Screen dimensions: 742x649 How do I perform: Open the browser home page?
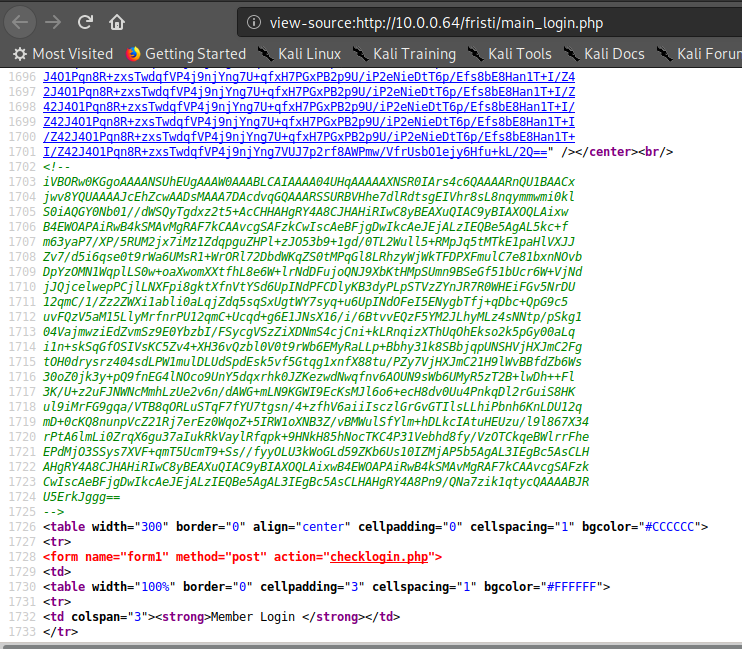[x=117, y=21]
